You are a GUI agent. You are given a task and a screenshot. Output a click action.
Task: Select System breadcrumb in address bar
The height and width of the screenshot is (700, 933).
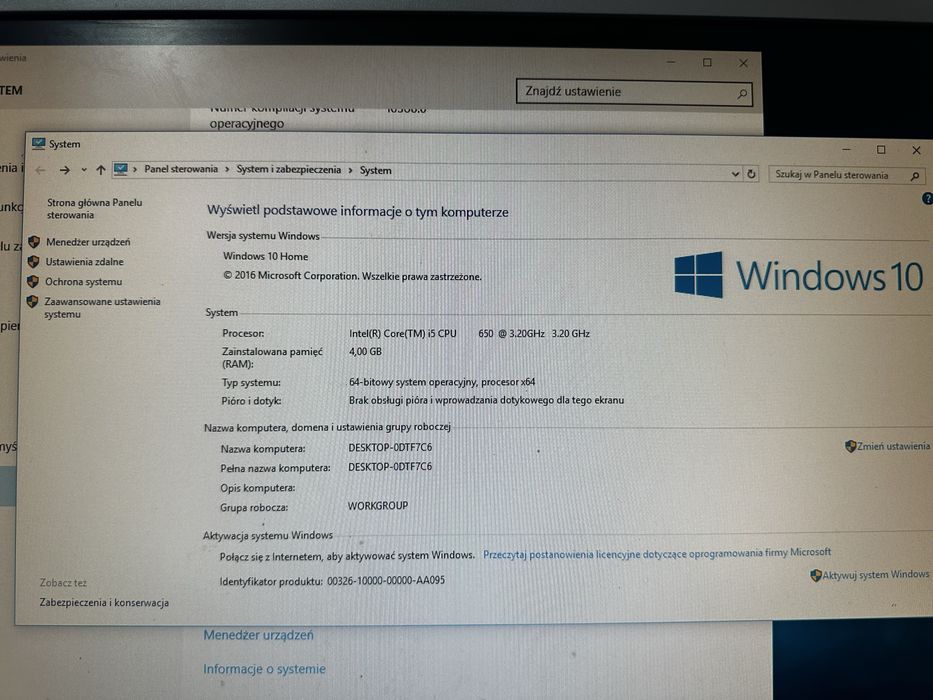click(x=375, y=170)
